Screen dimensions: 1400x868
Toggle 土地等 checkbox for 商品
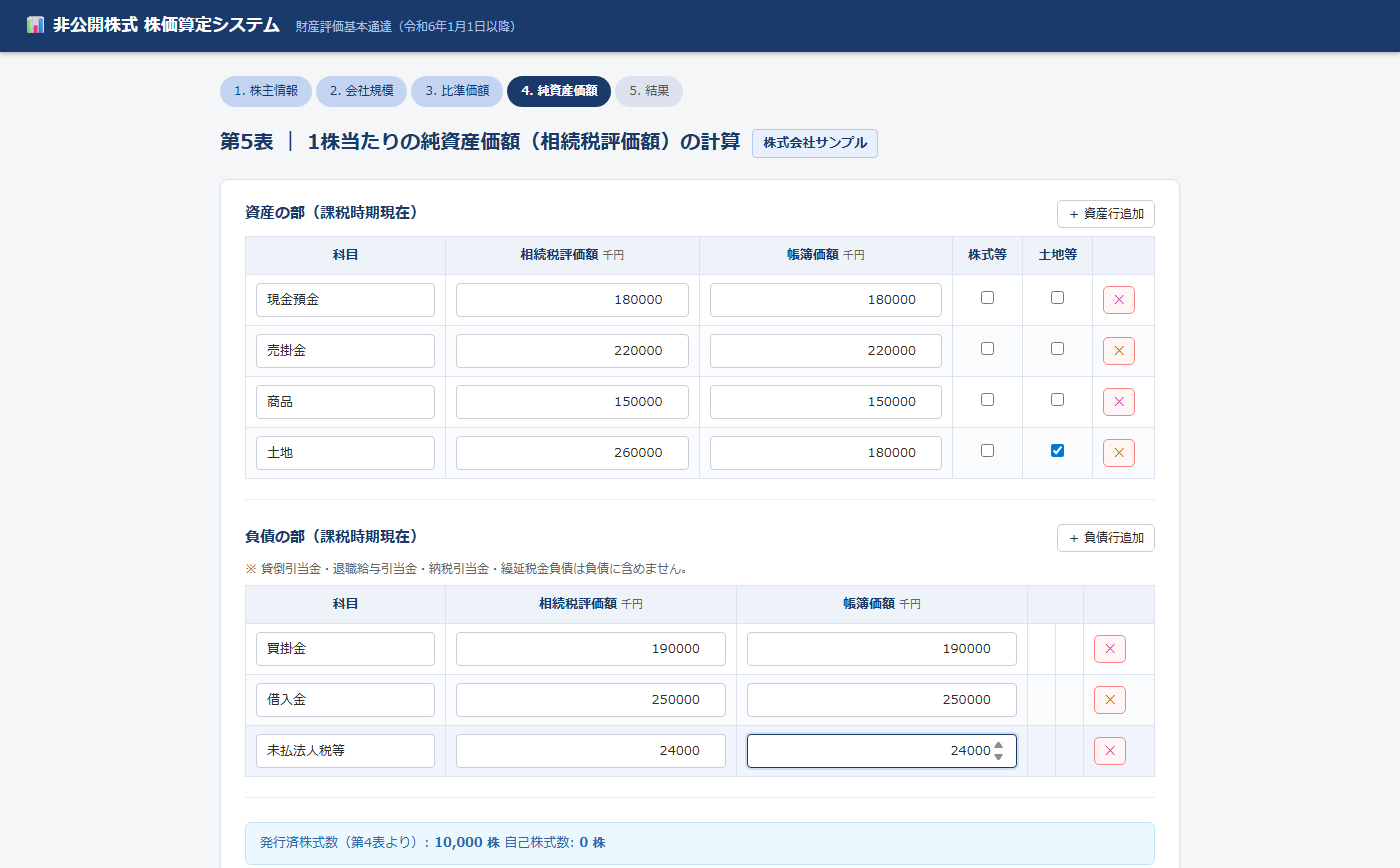click(x=1057, y=399)
